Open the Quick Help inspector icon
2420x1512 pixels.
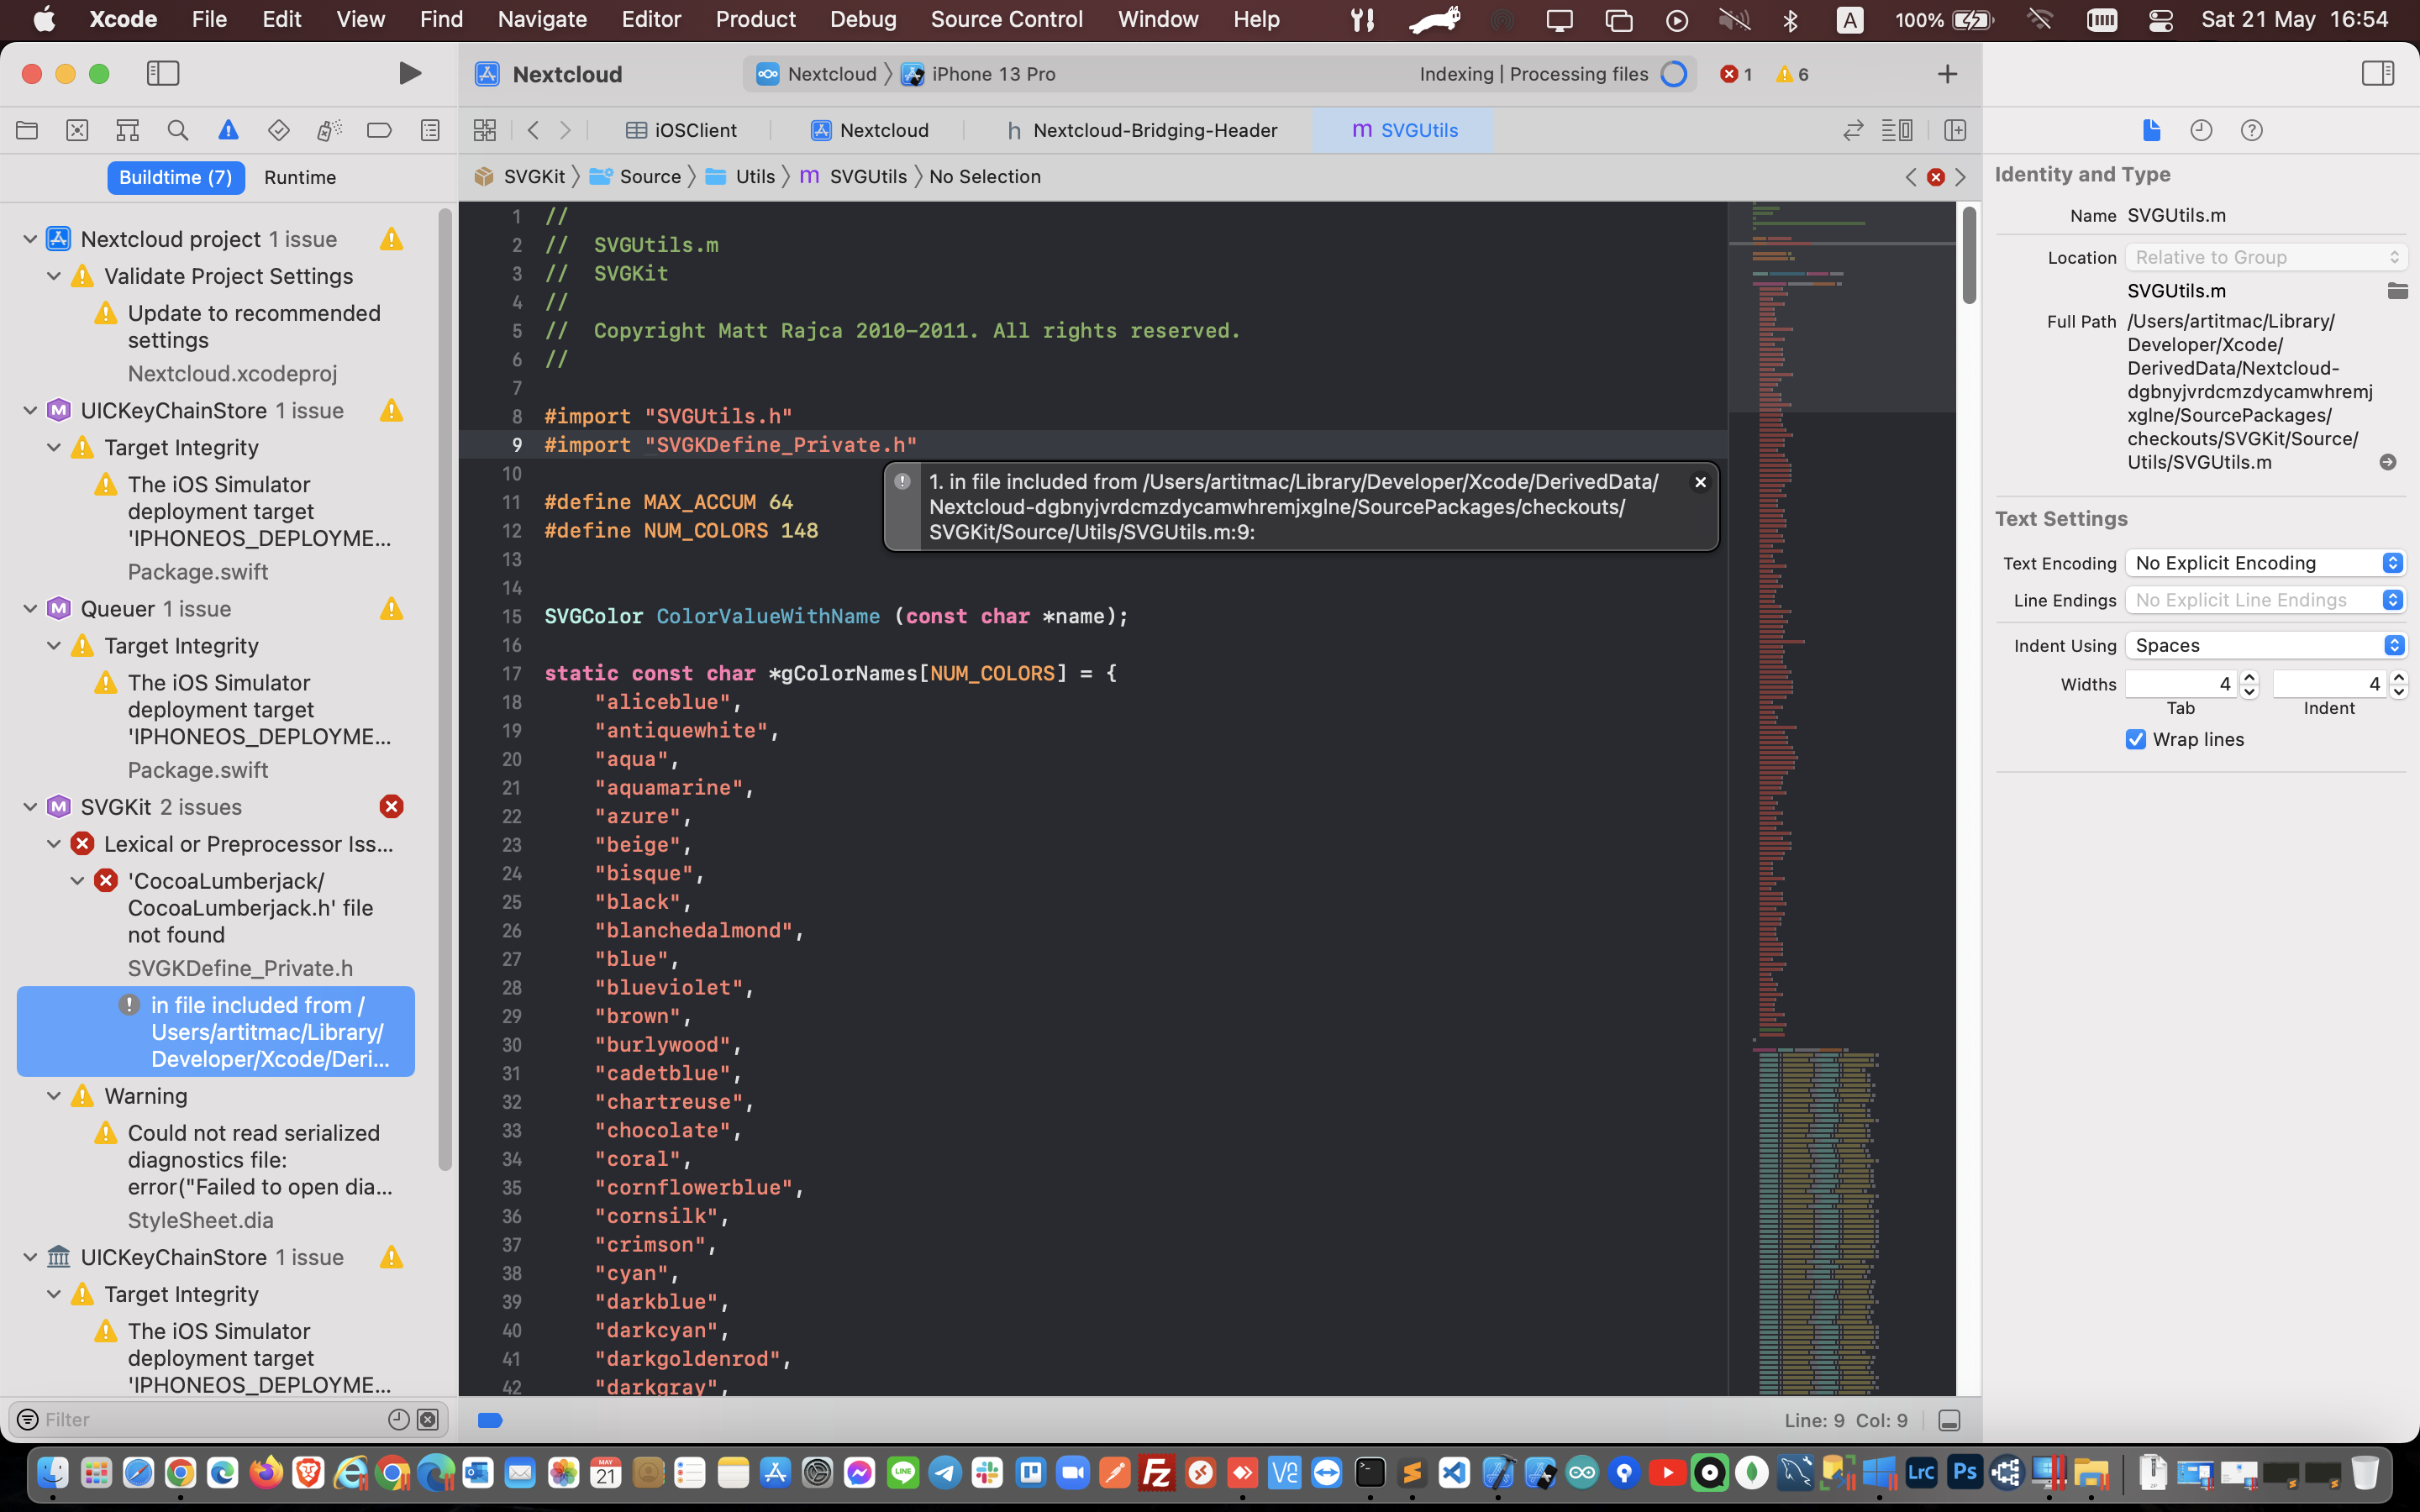click(x=2251, y=130)
